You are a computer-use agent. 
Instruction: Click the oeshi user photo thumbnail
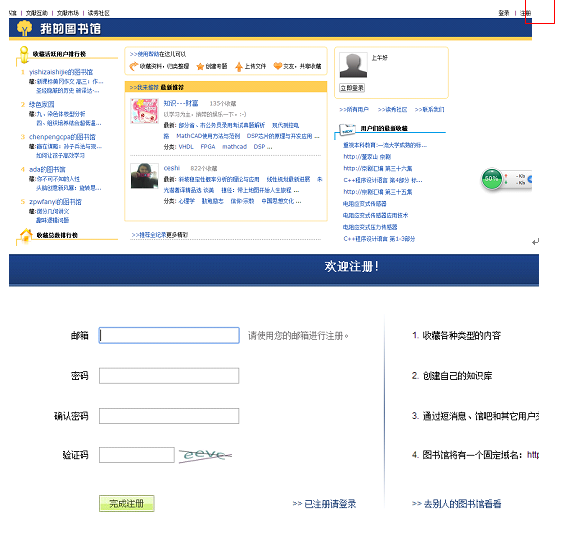(x=145, y=176)
